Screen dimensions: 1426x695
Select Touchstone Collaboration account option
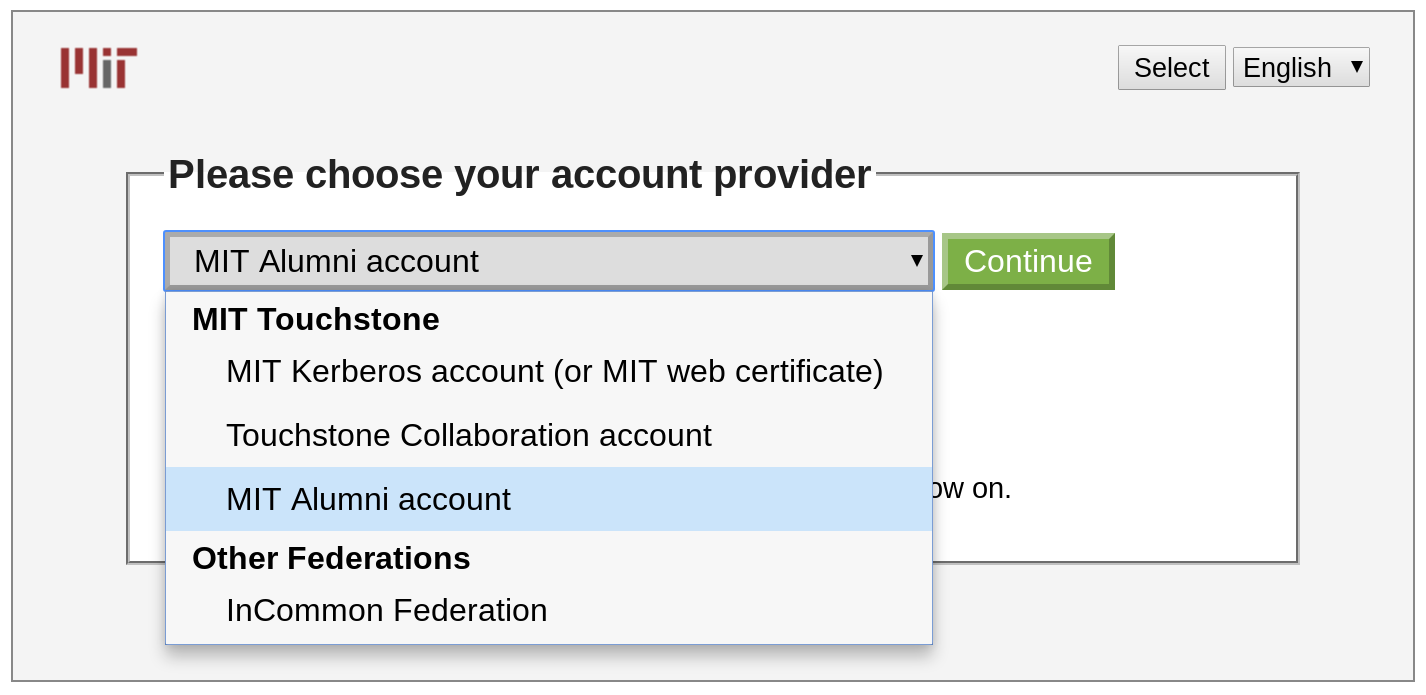468,435
